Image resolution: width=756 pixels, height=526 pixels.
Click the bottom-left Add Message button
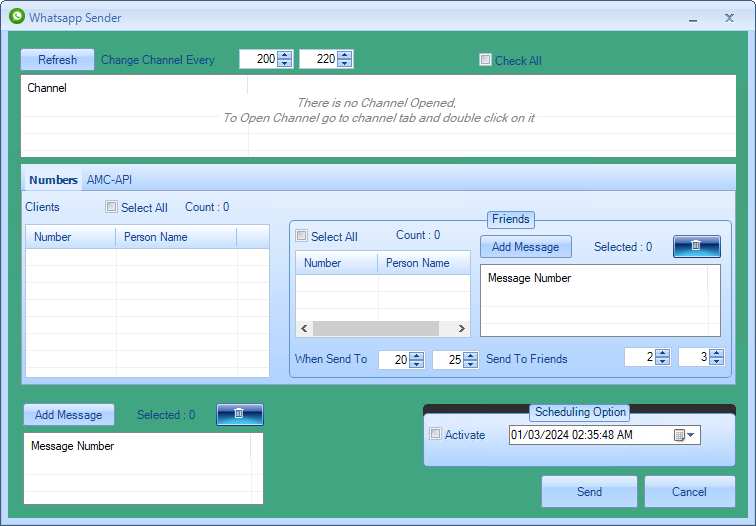pyautogui.click(x=68, y=415)
